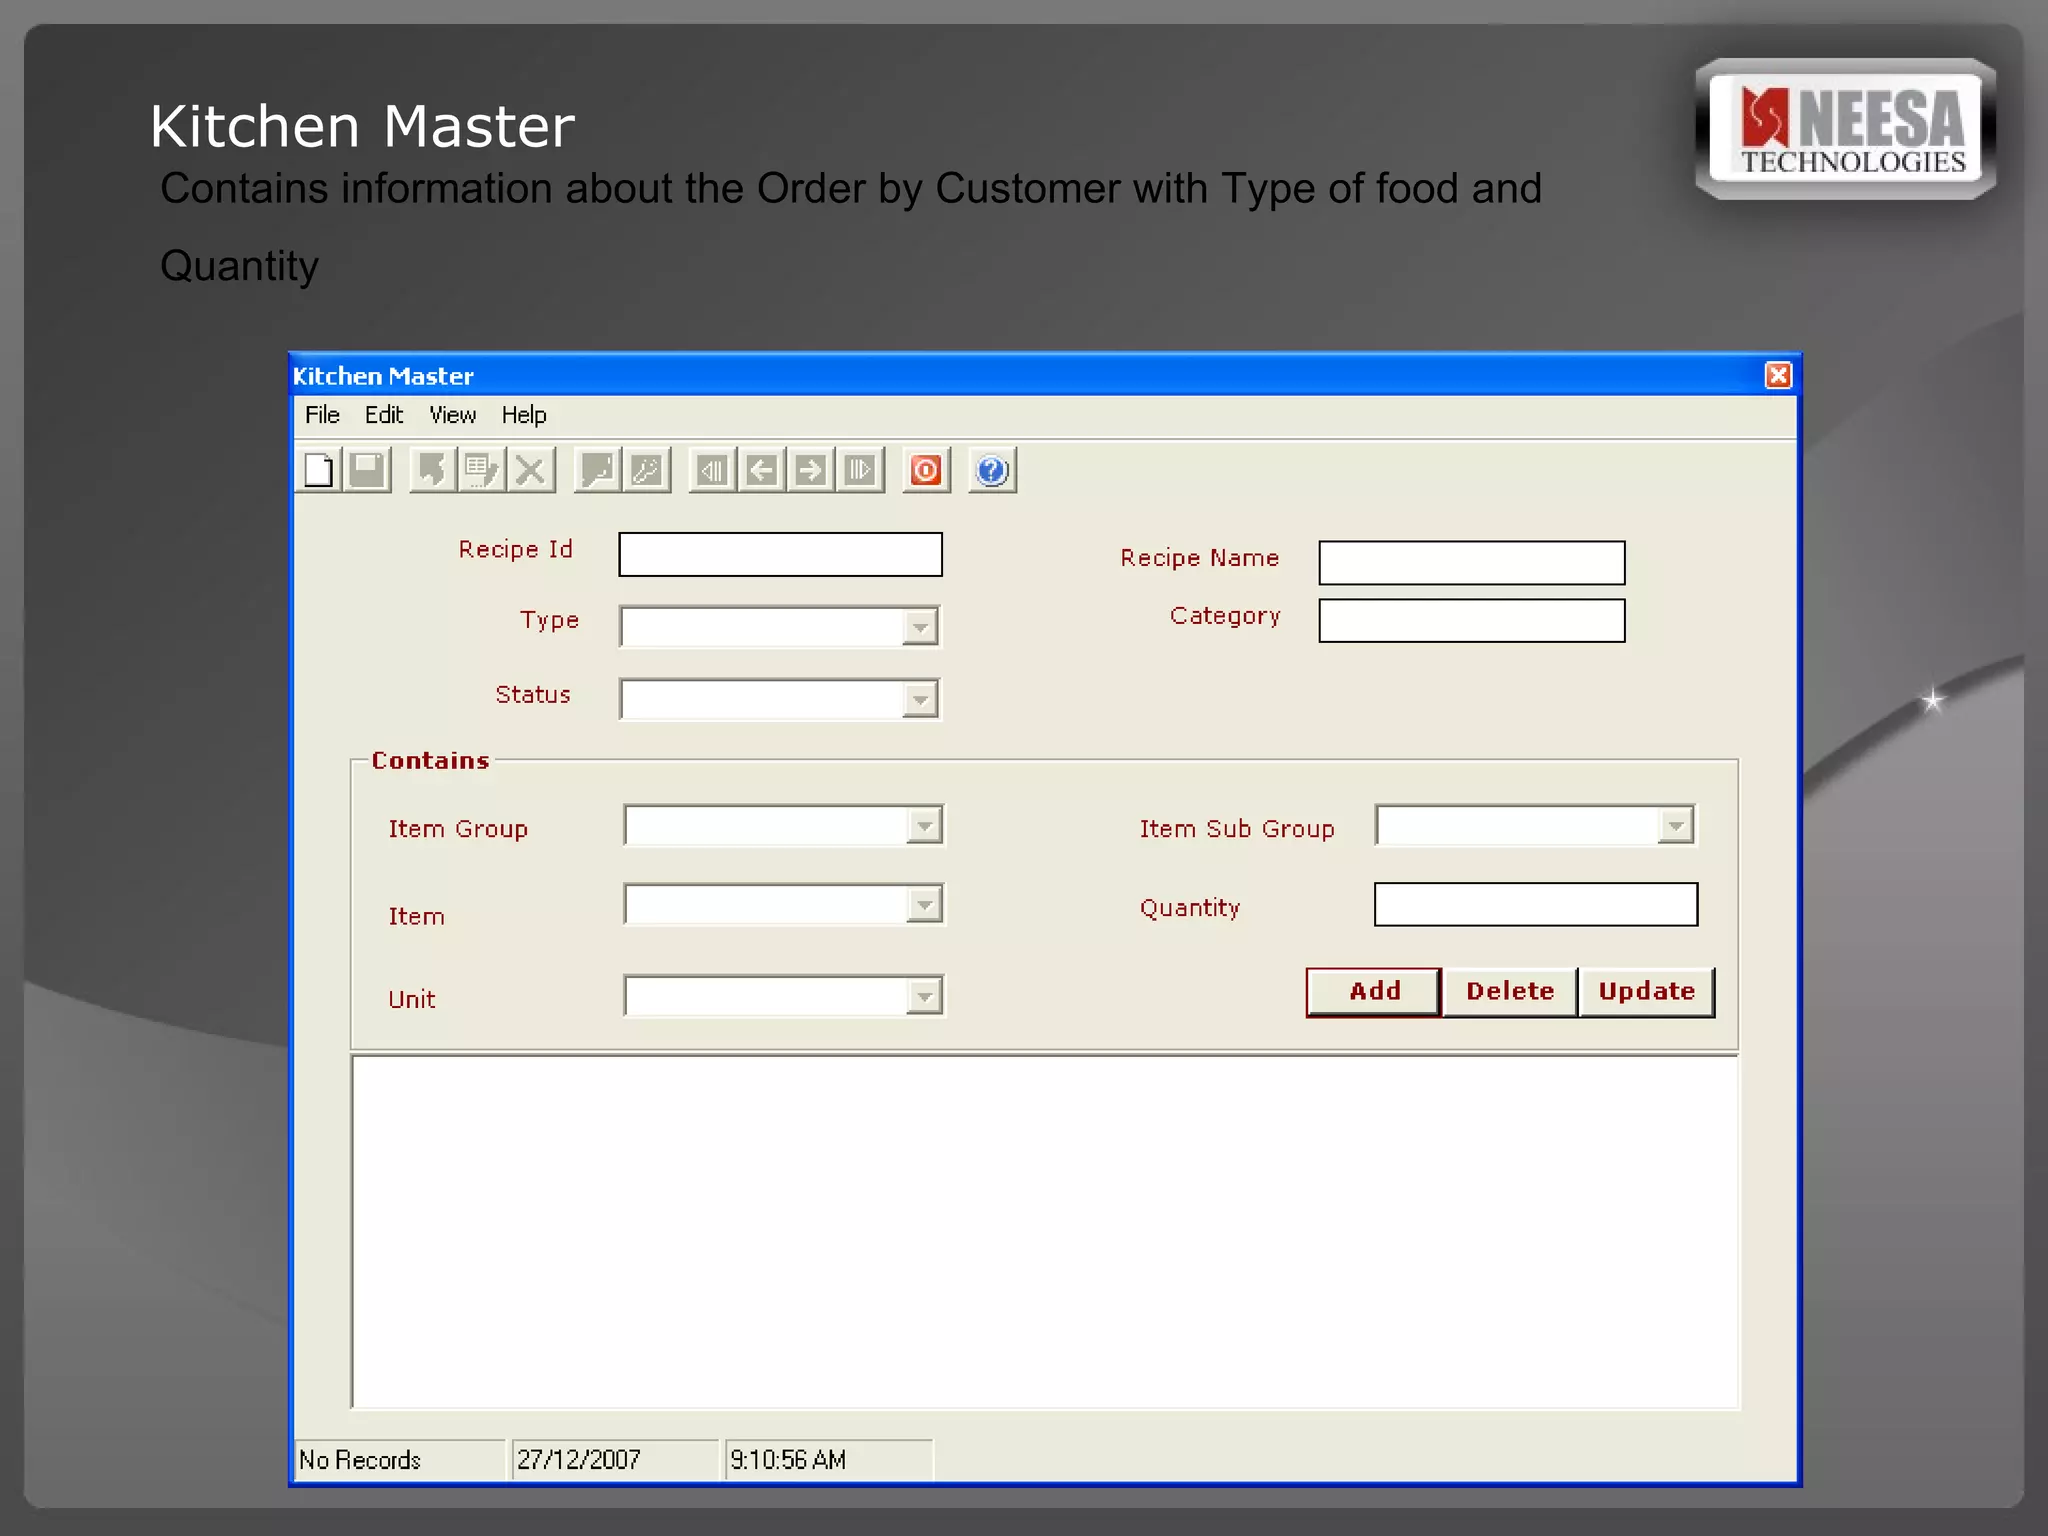Image resolution: width=2048 pixels, height=1536 pixels.
Task: Click the red exit power icon
Action: pos(926,470)
